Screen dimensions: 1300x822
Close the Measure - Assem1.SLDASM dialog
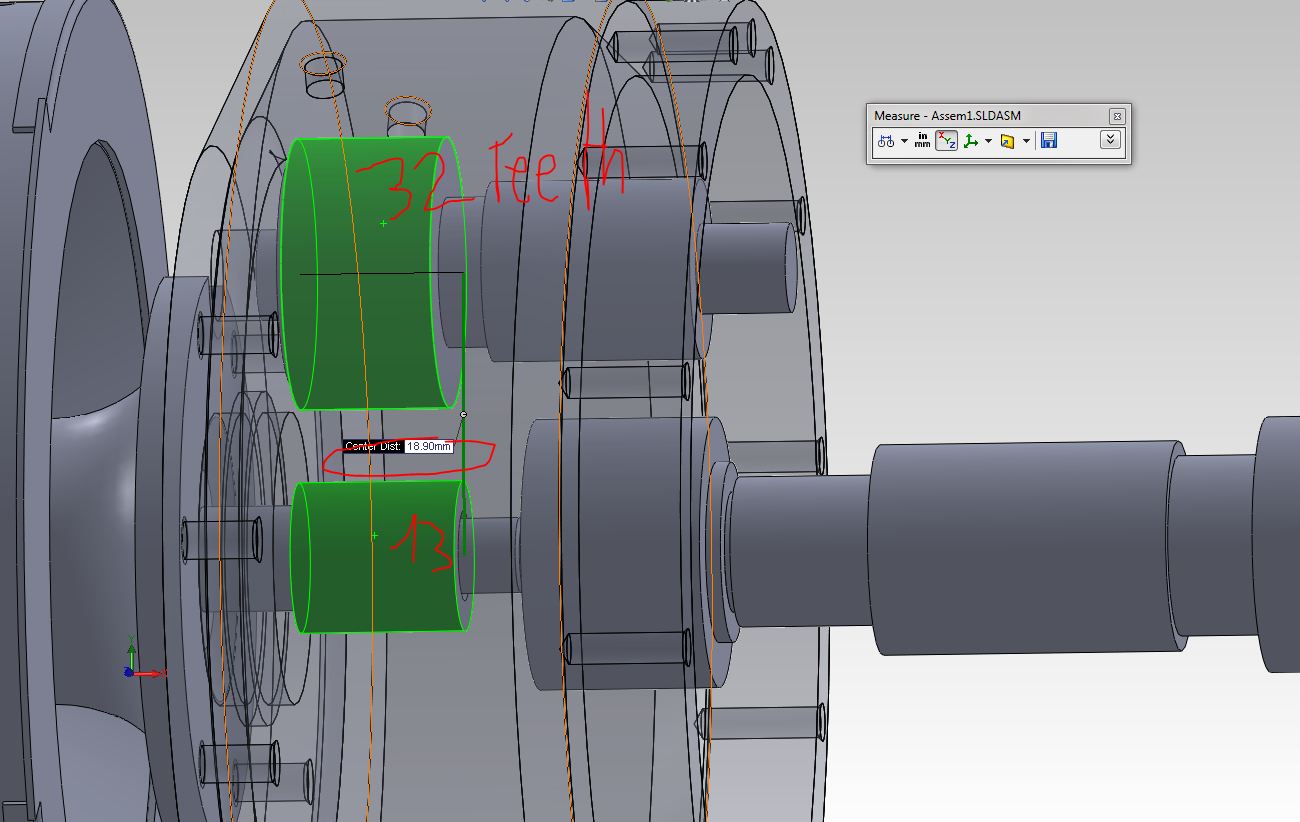pyautogui.click(x=1117, y=116)
